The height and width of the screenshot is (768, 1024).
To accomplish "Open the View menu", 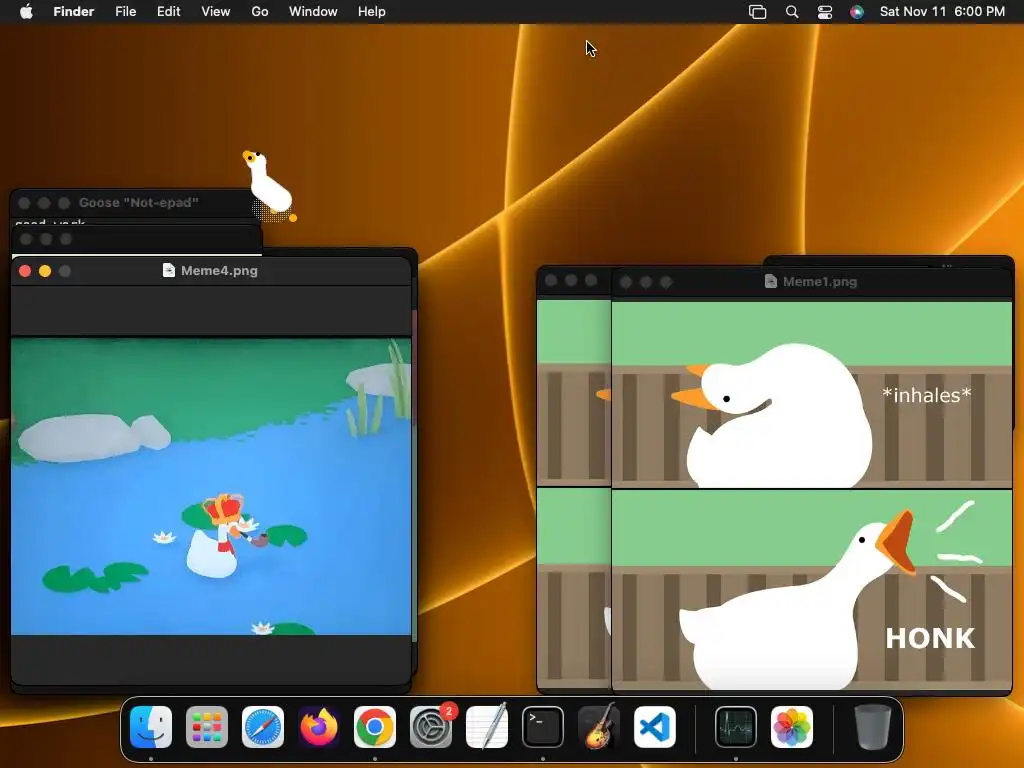I will click(x=216, y=12).
